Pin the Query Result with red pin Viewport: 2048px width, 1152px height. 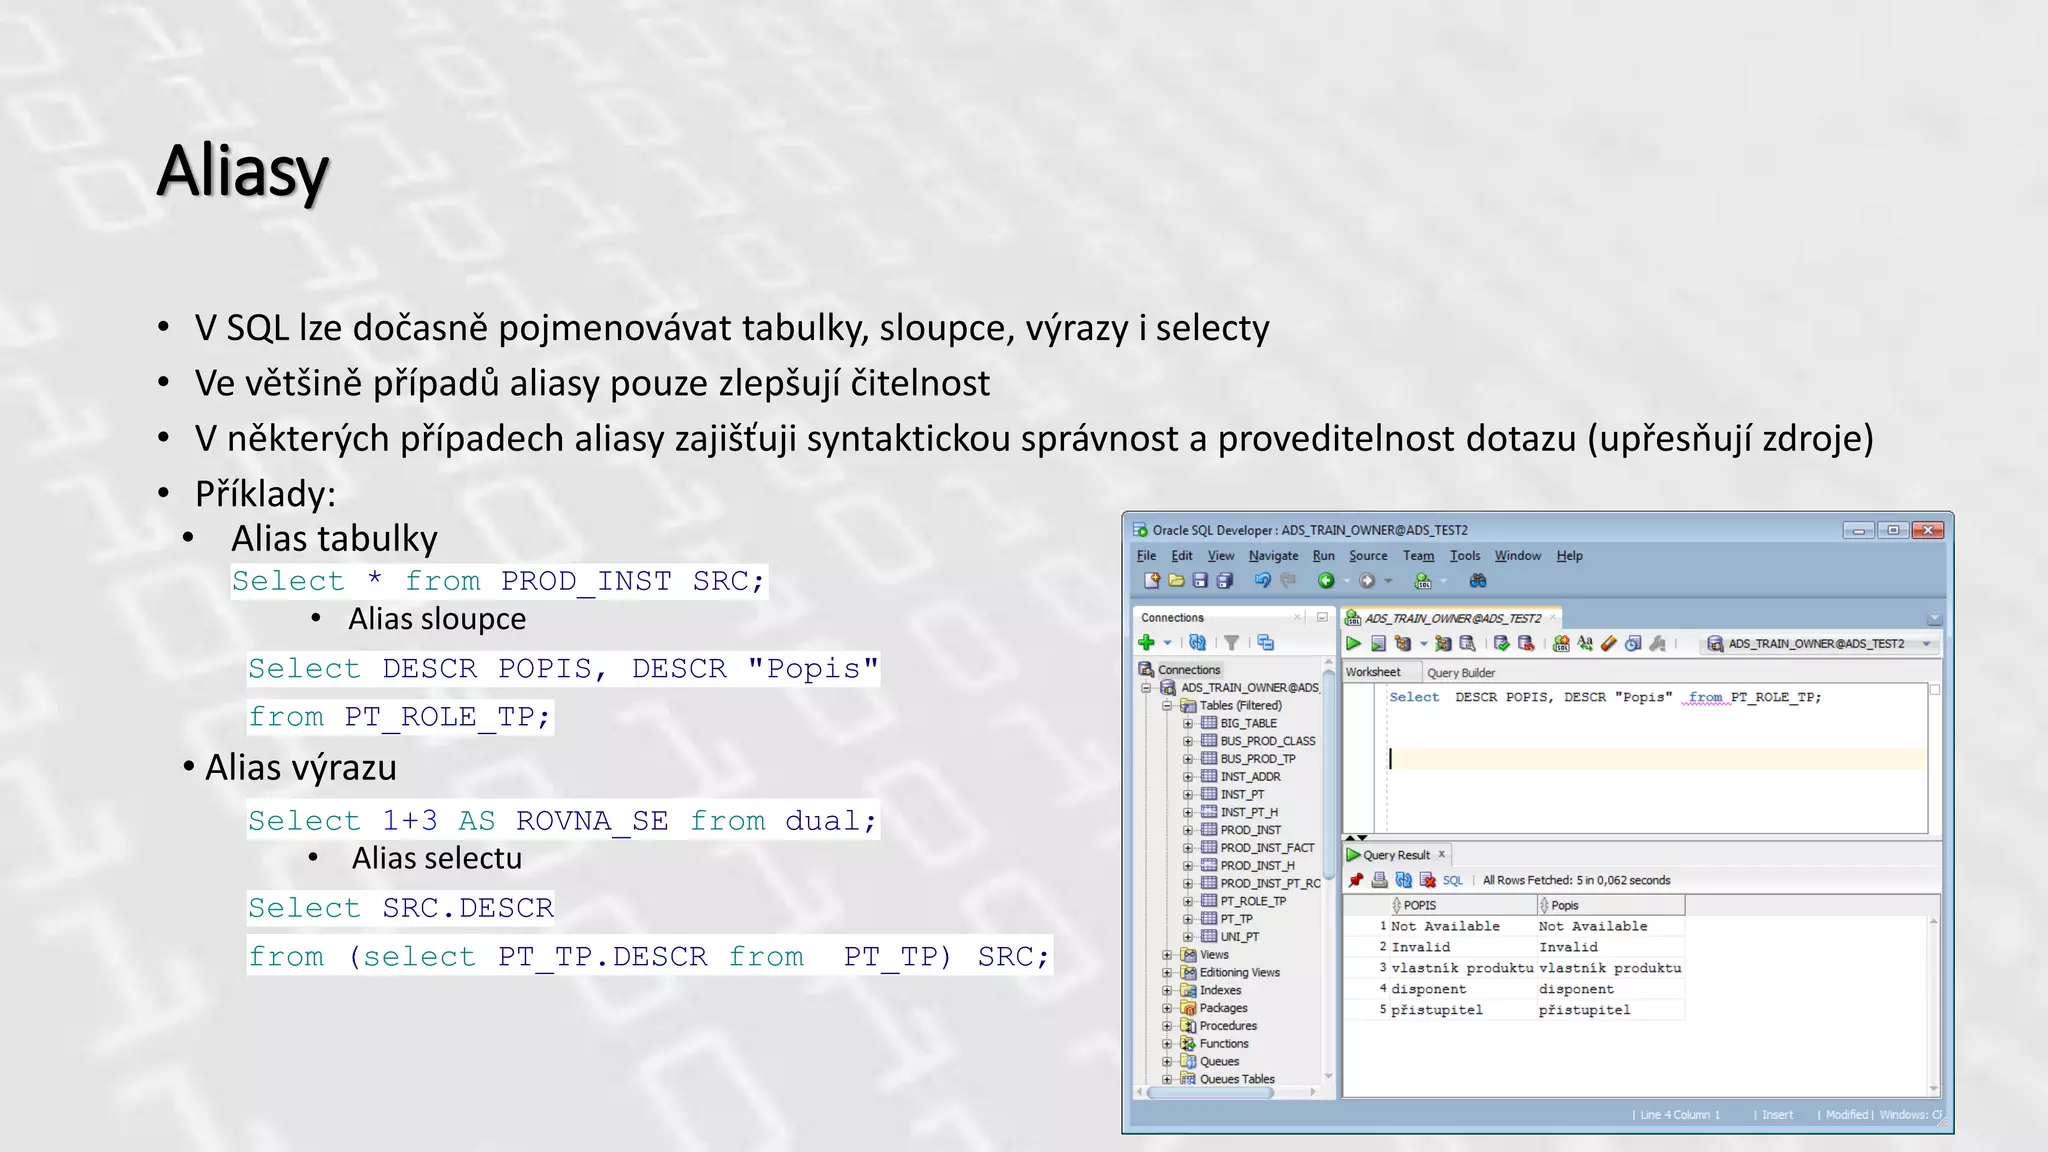[x=1356, y=881]
